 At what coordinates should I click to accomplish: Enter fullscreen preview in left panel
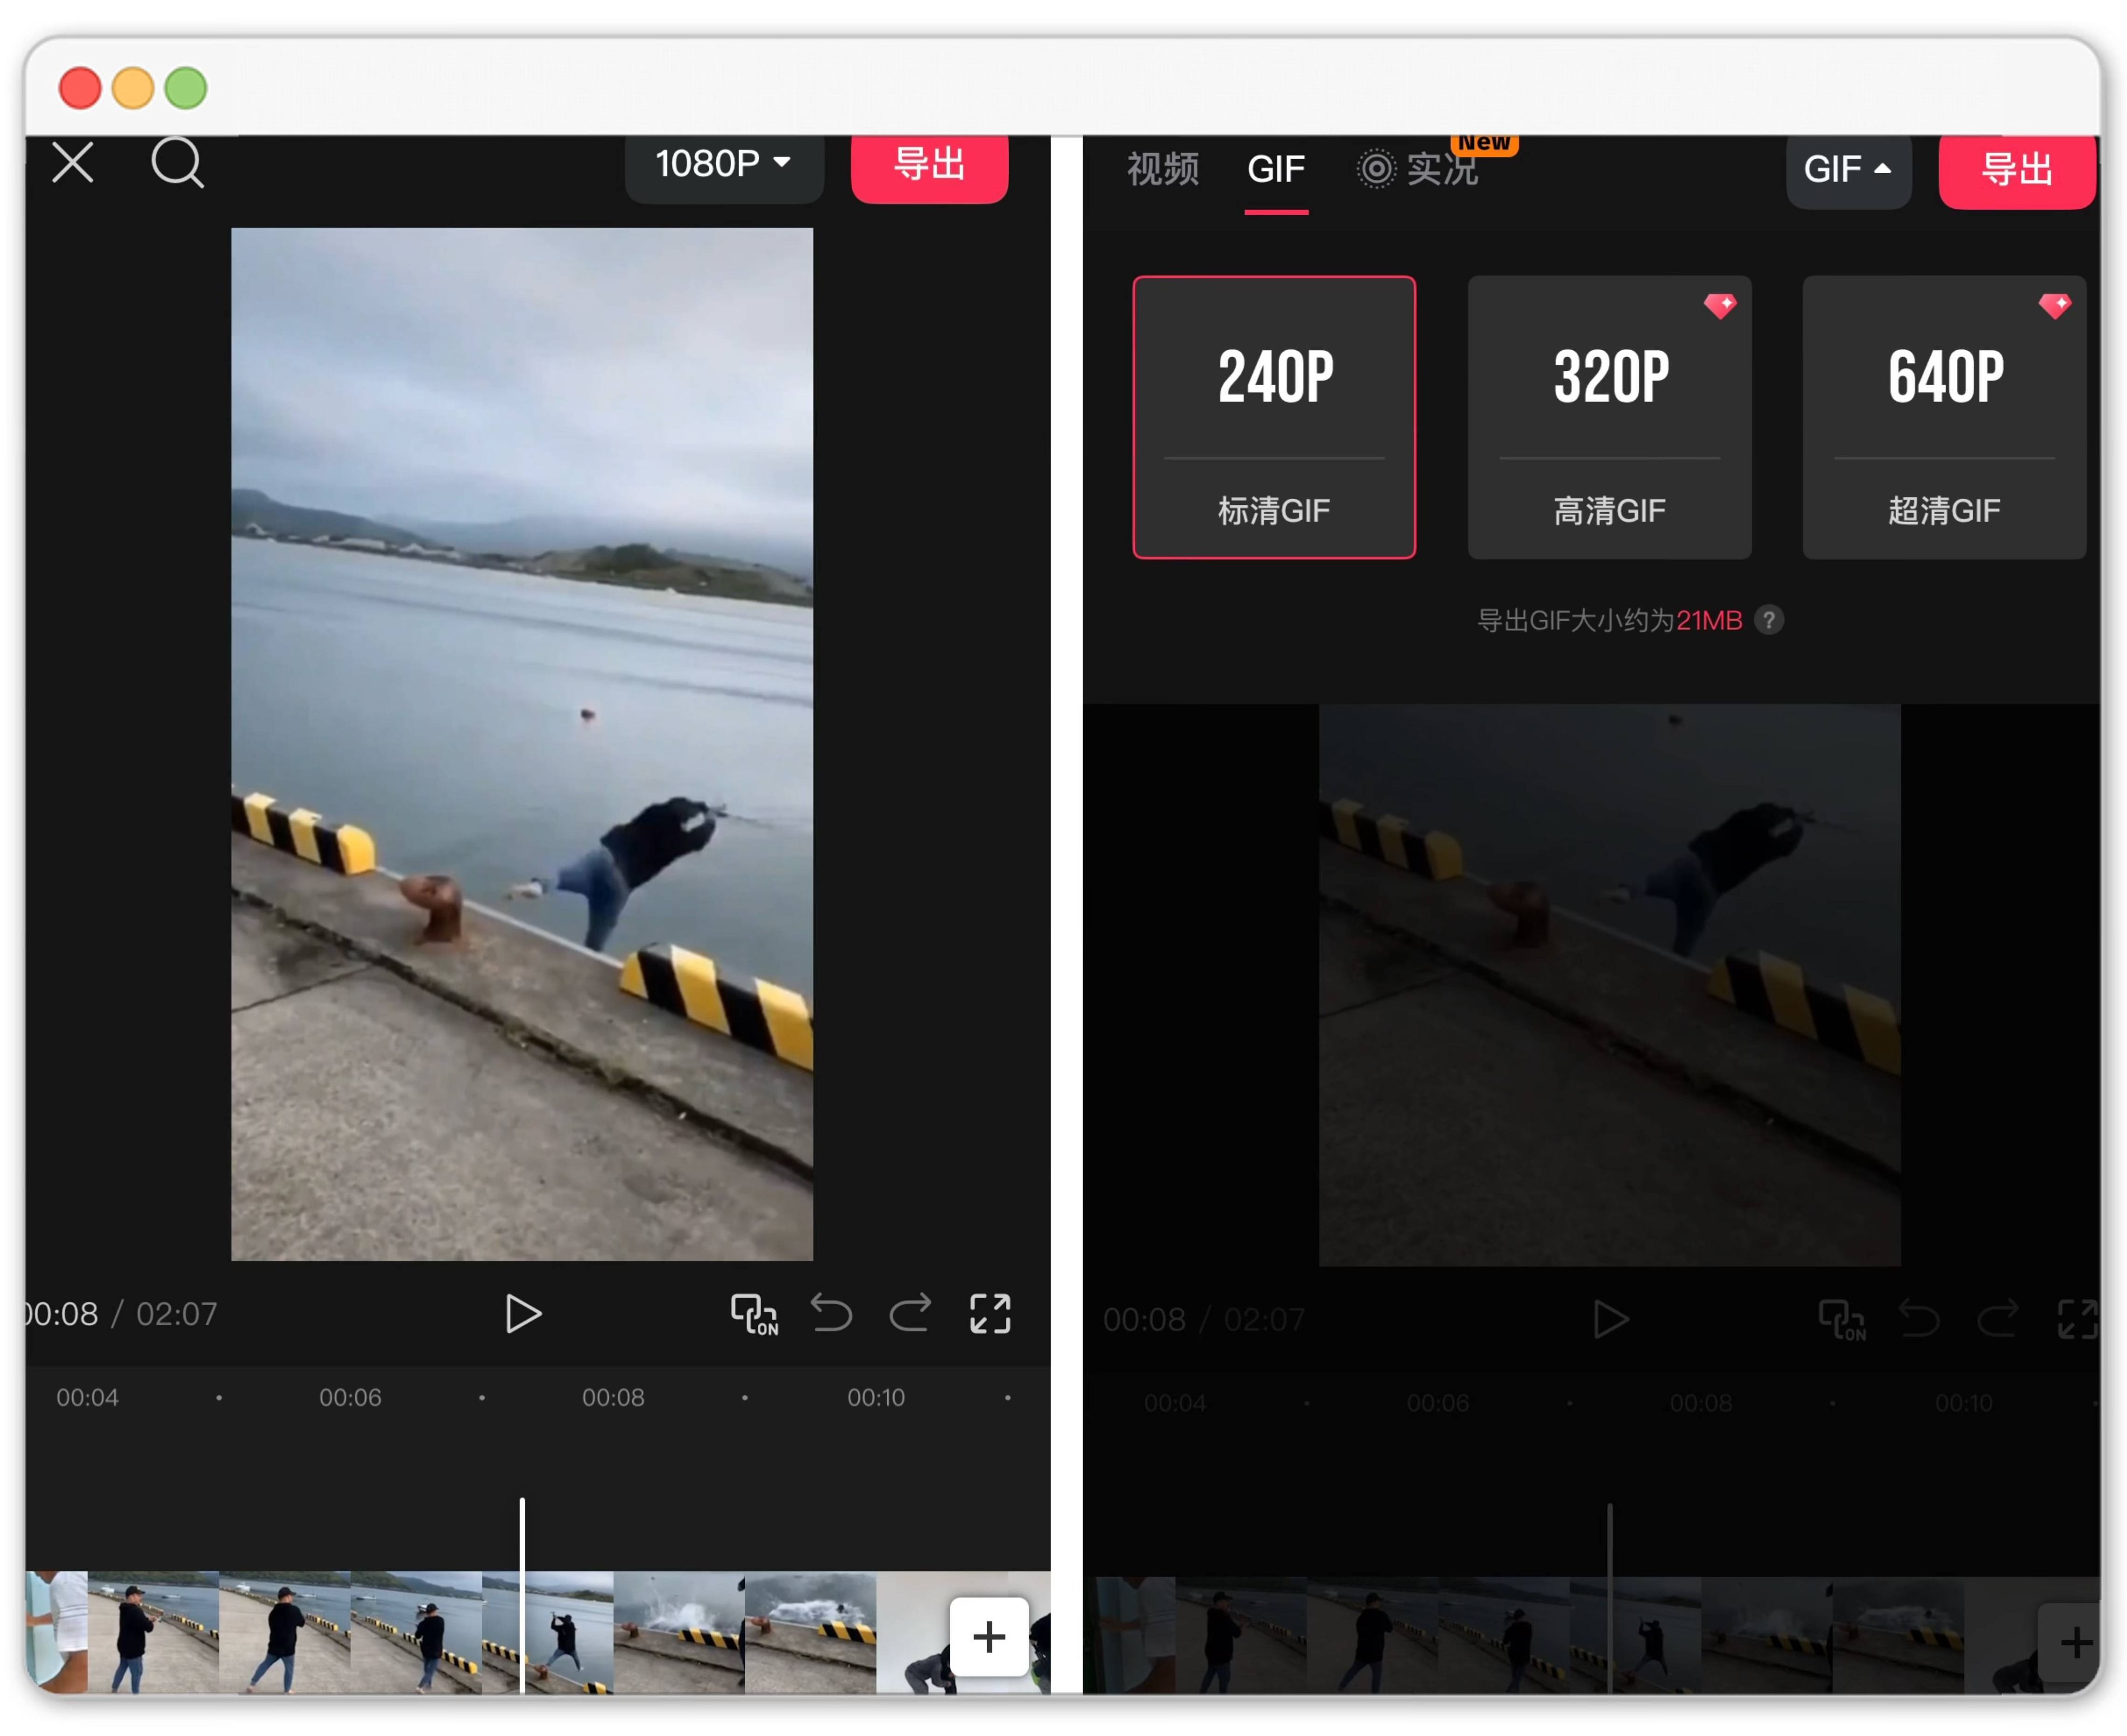tap(990, 1314)
